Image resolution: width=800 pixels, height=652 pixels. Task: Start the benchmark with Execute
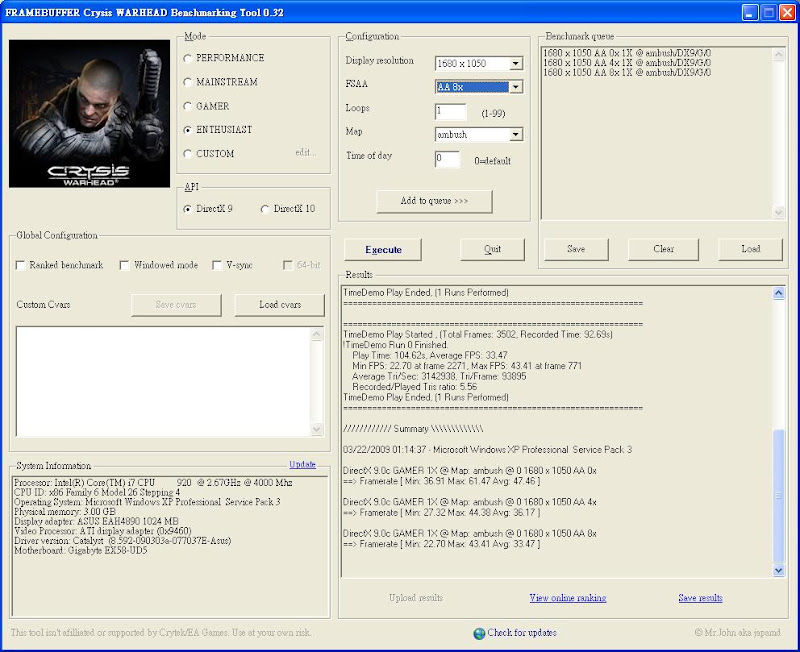383,249
